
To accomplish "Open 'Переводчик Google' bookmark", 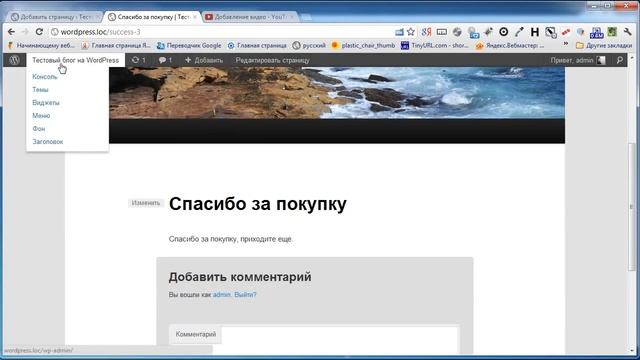I will click(189, 45).
